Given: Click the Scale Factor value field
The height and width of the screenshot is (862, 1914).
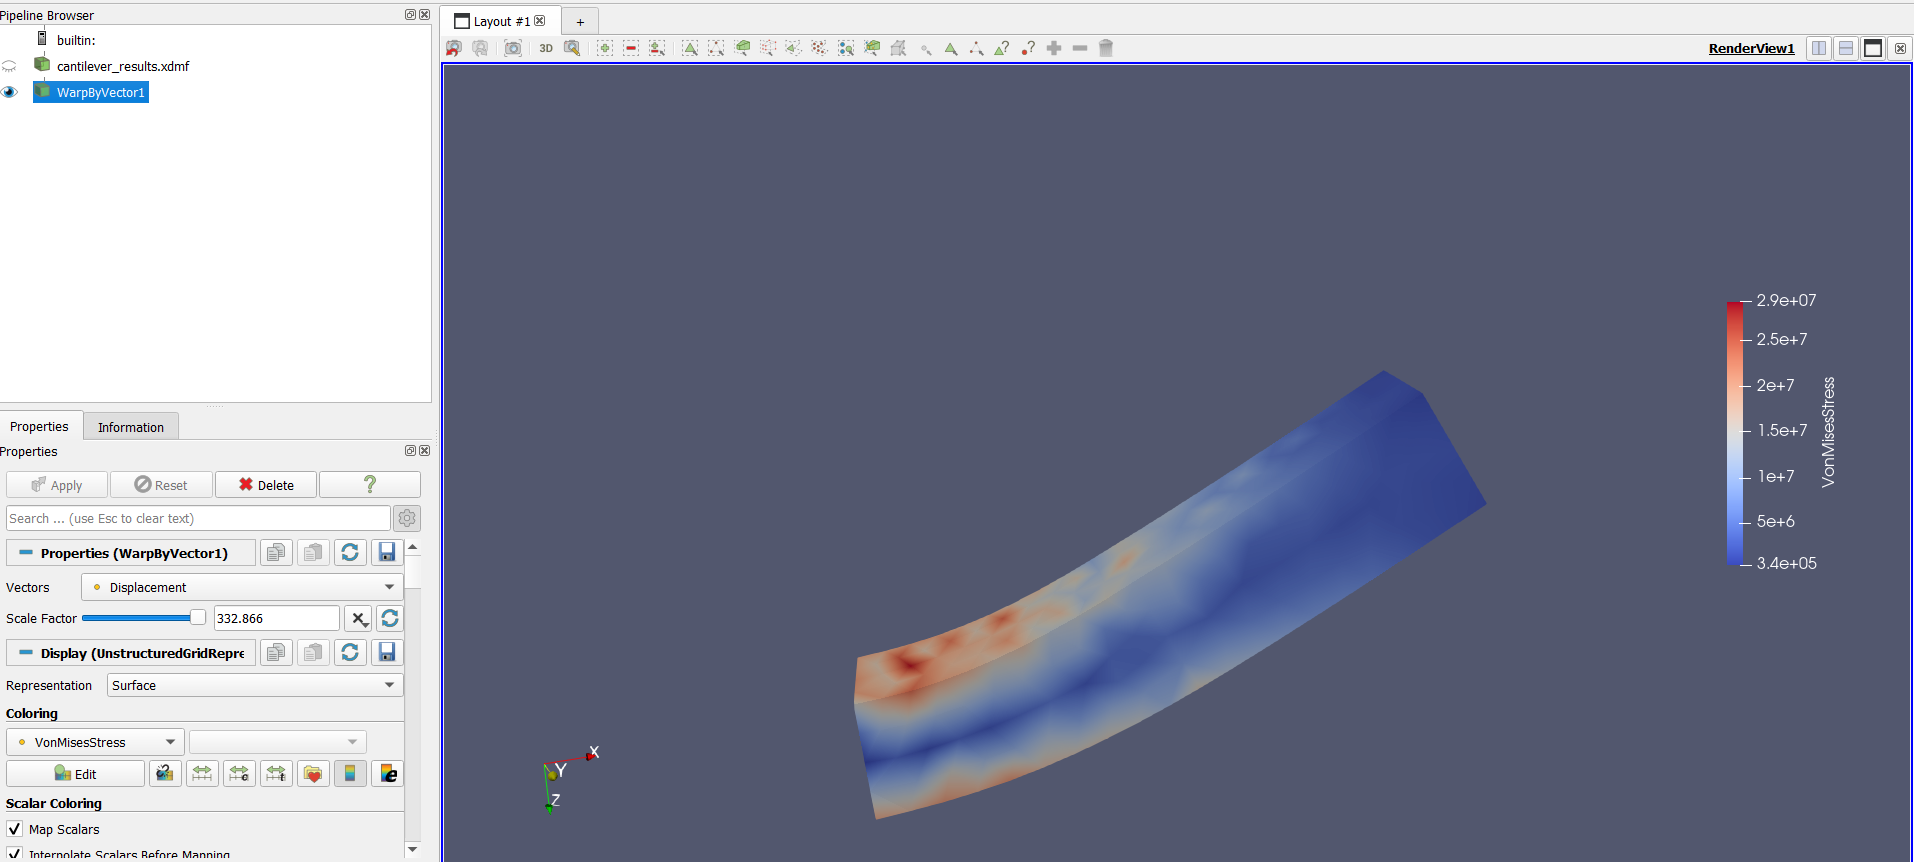Looking at the screenshot, I should point(277,618).
